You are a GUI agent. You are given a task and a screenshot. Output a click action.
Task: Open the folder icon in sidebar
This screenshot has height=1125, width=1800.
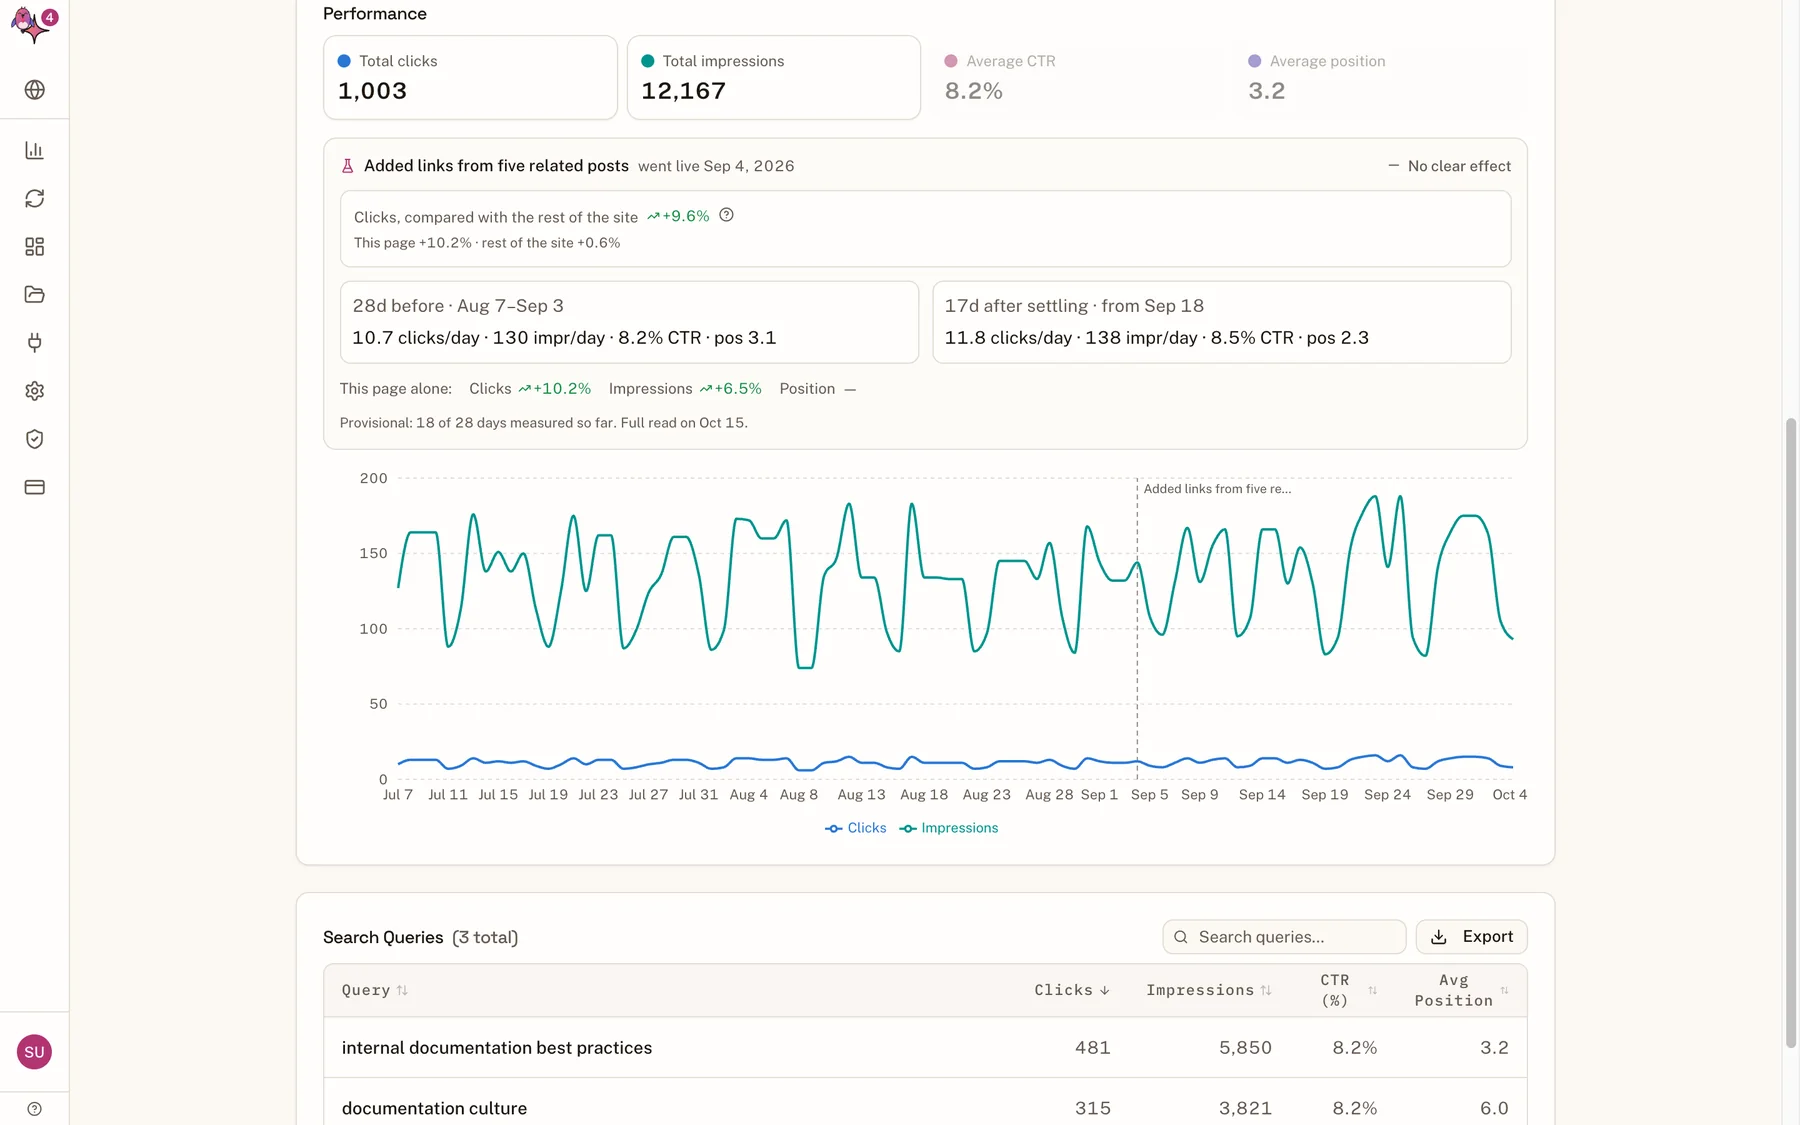pos(35,294)
